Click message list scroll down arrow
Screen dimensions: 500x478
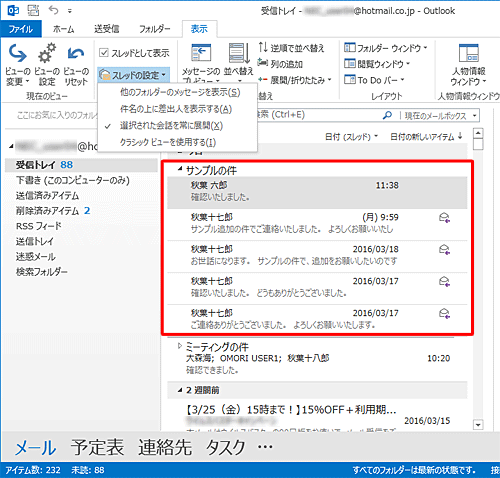pos(478,425)
